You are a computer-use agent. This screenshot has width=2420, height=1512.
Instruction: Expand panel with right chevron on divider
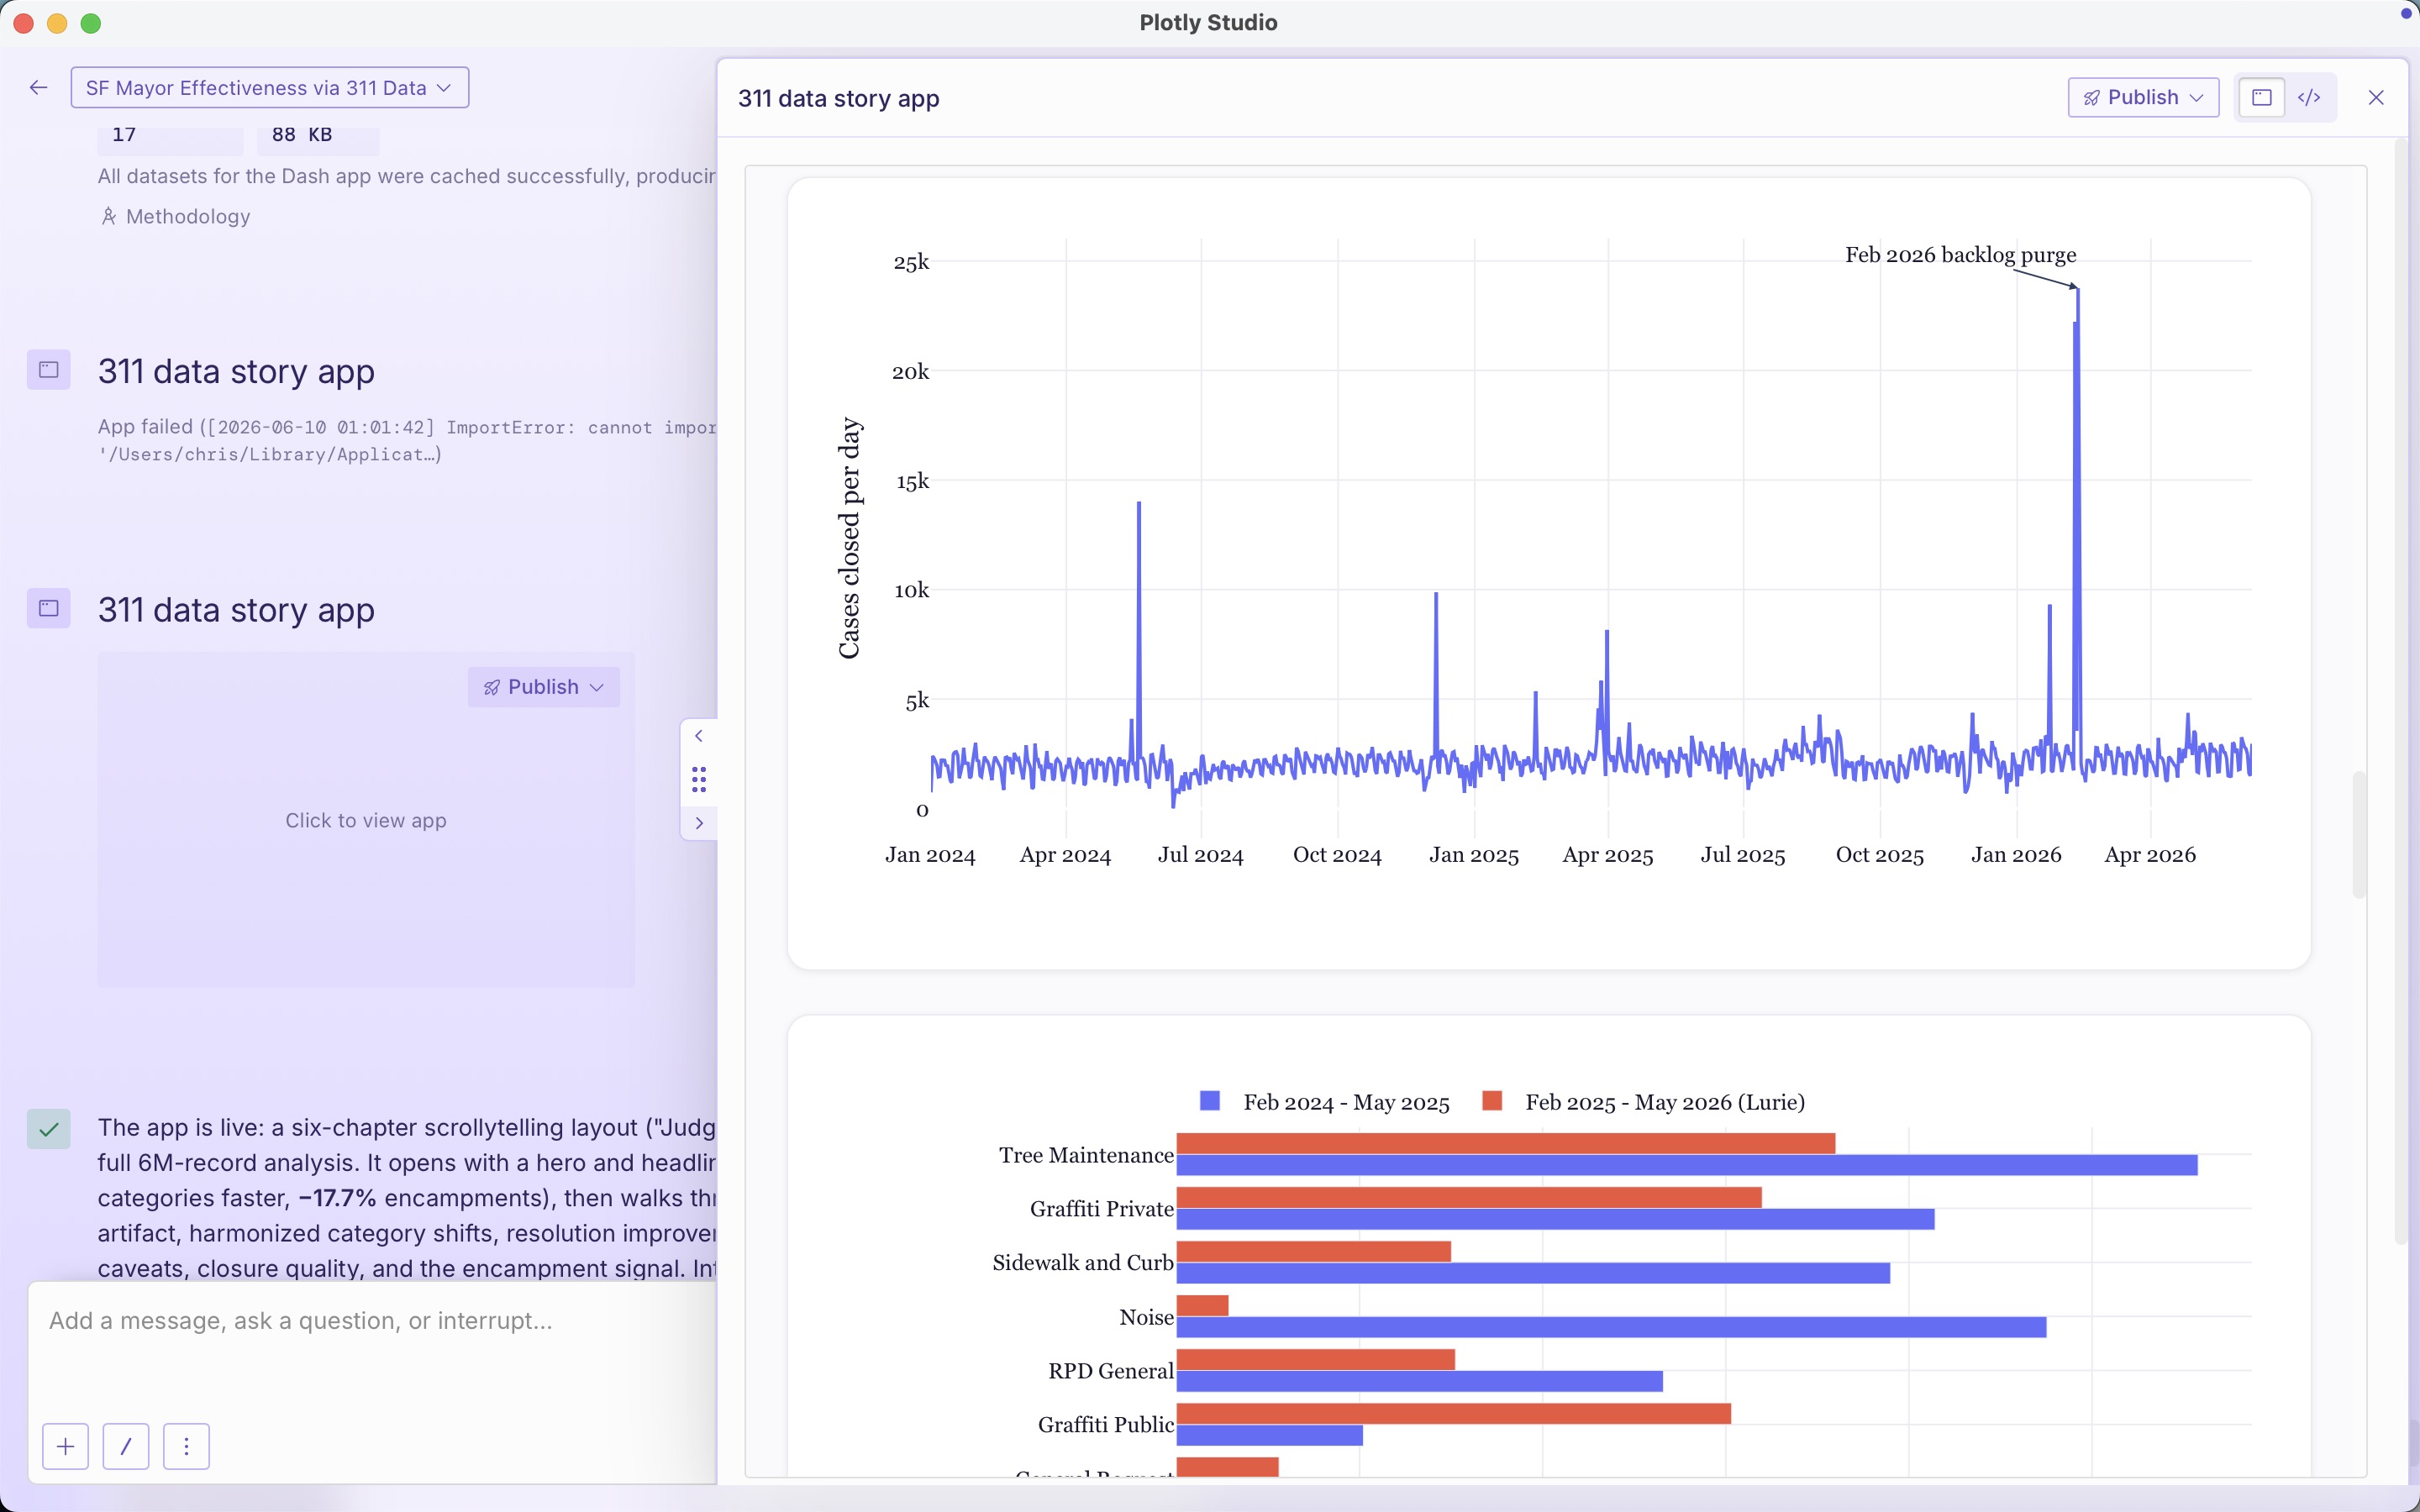point(699,823)
